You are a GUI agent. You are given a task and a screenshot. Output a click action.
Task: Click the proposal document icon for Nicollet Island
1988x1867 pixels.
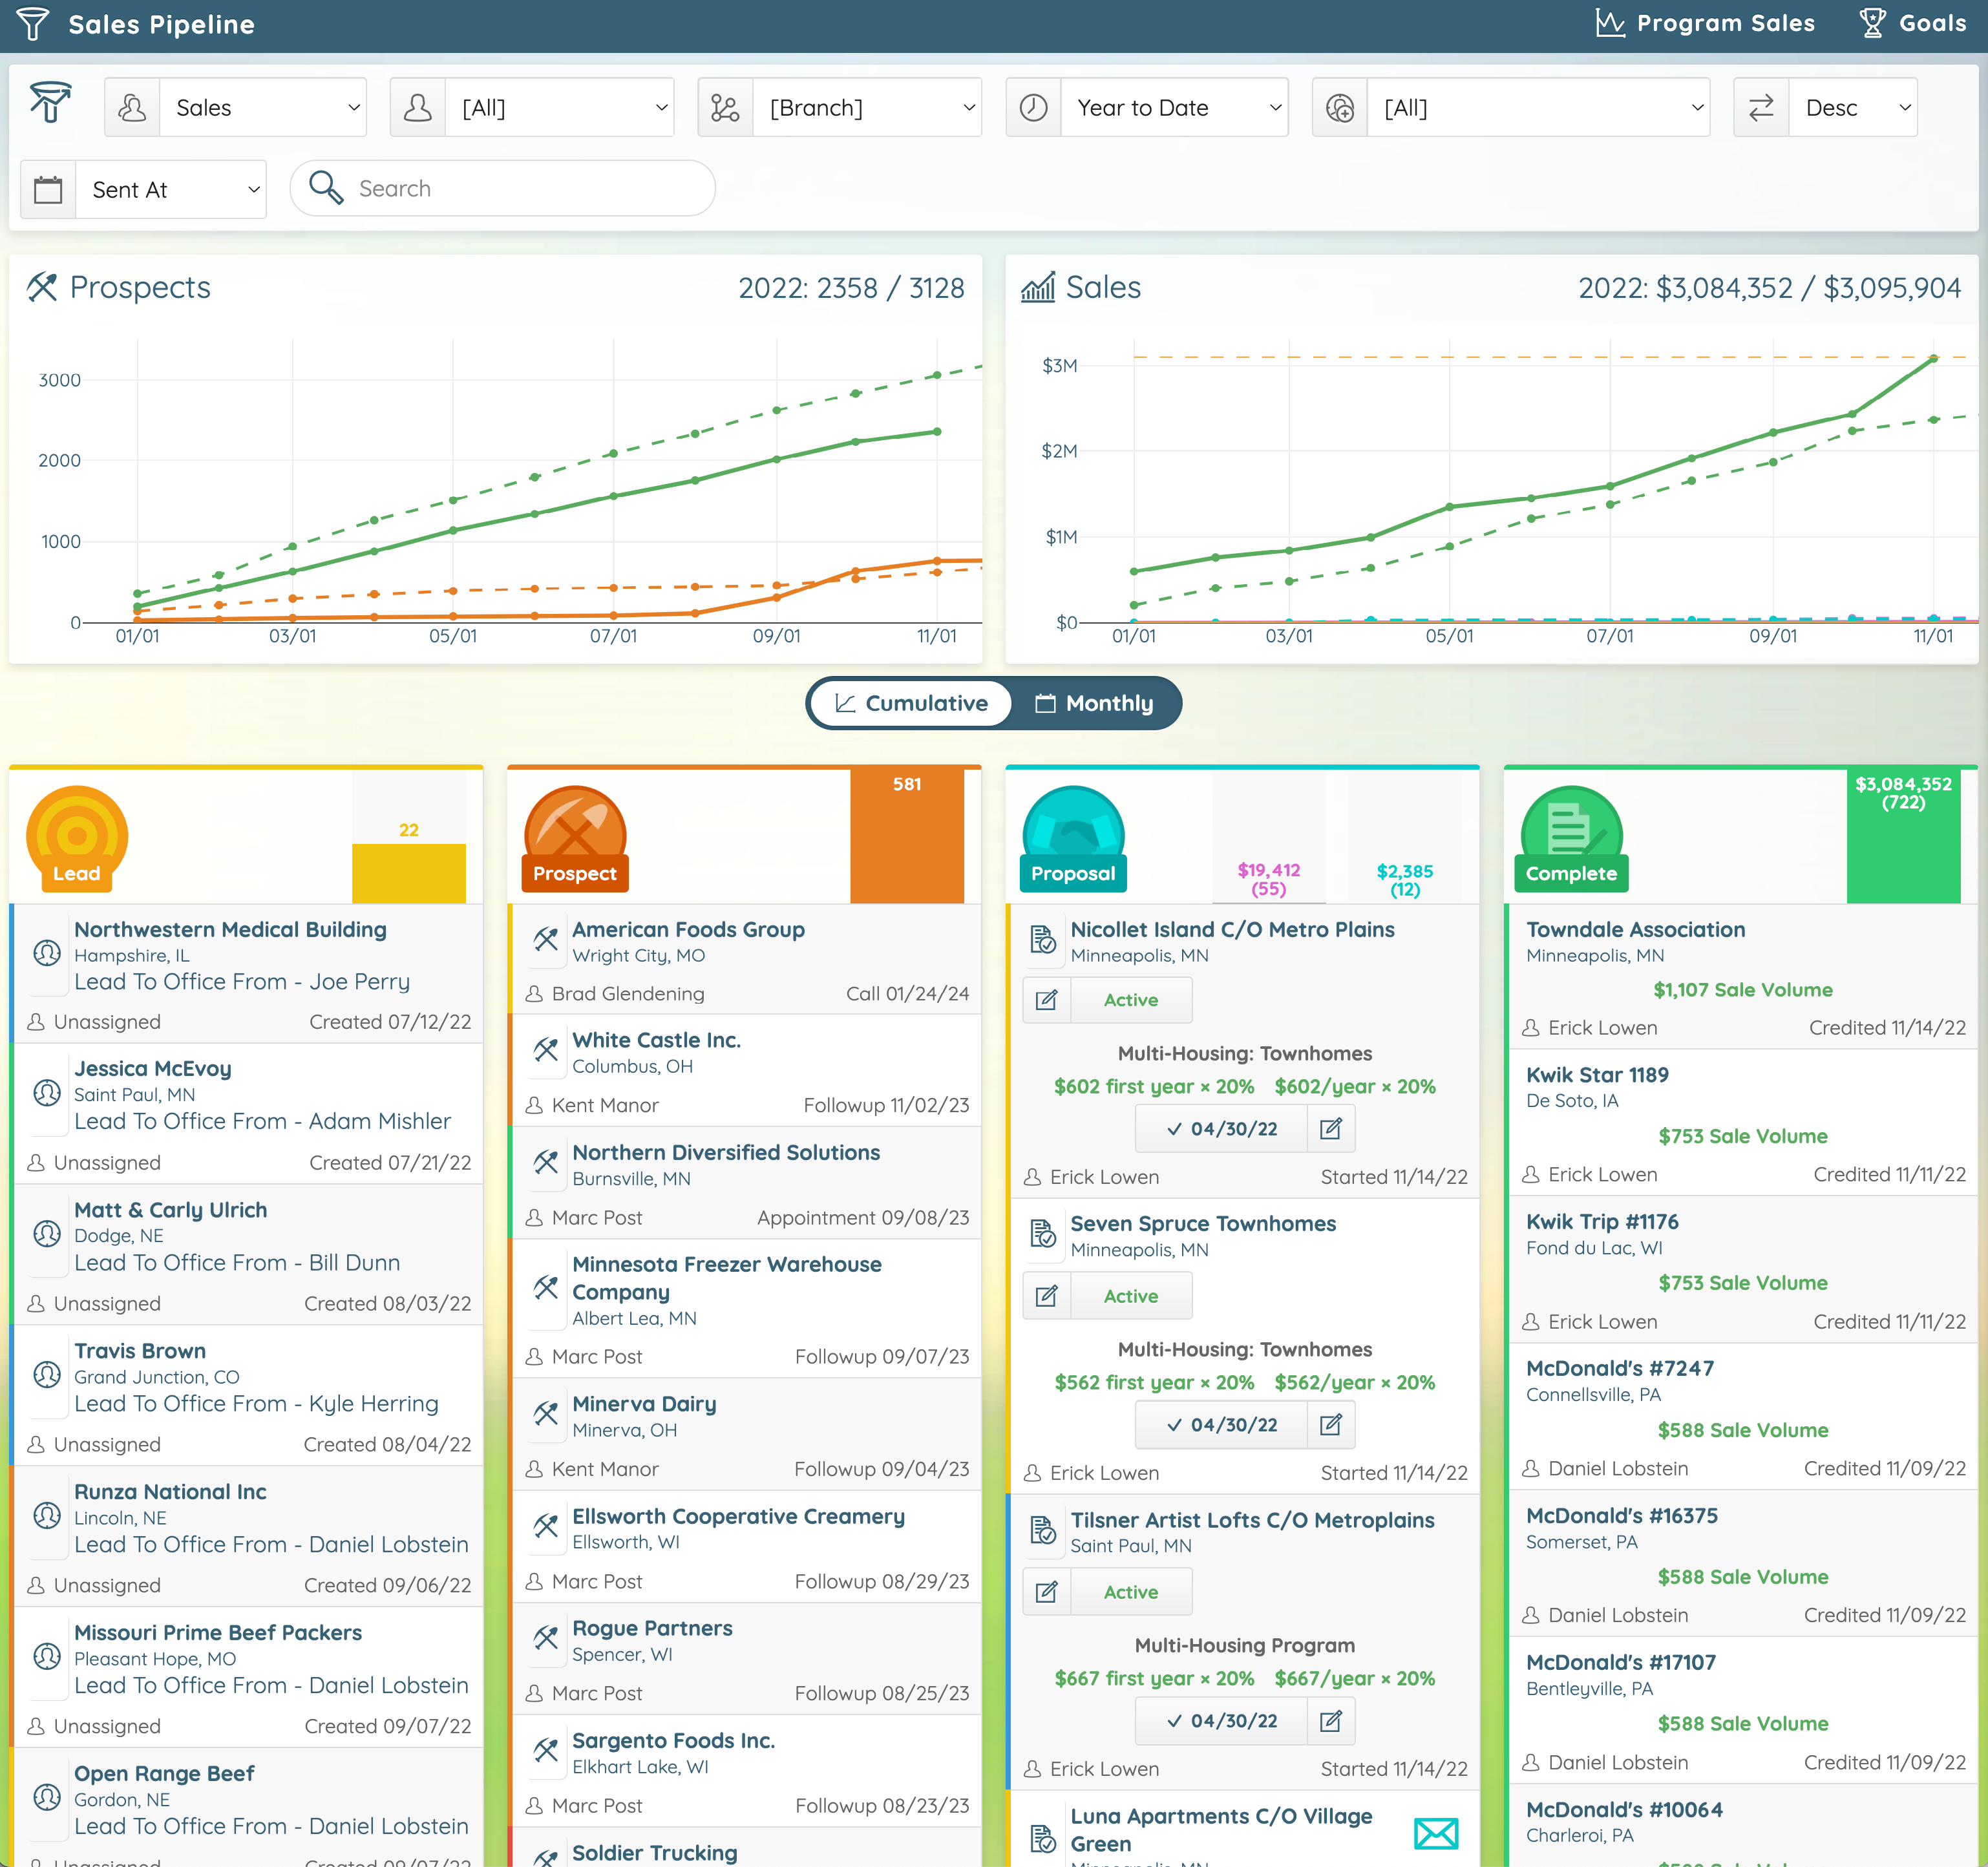(1043, 939)
